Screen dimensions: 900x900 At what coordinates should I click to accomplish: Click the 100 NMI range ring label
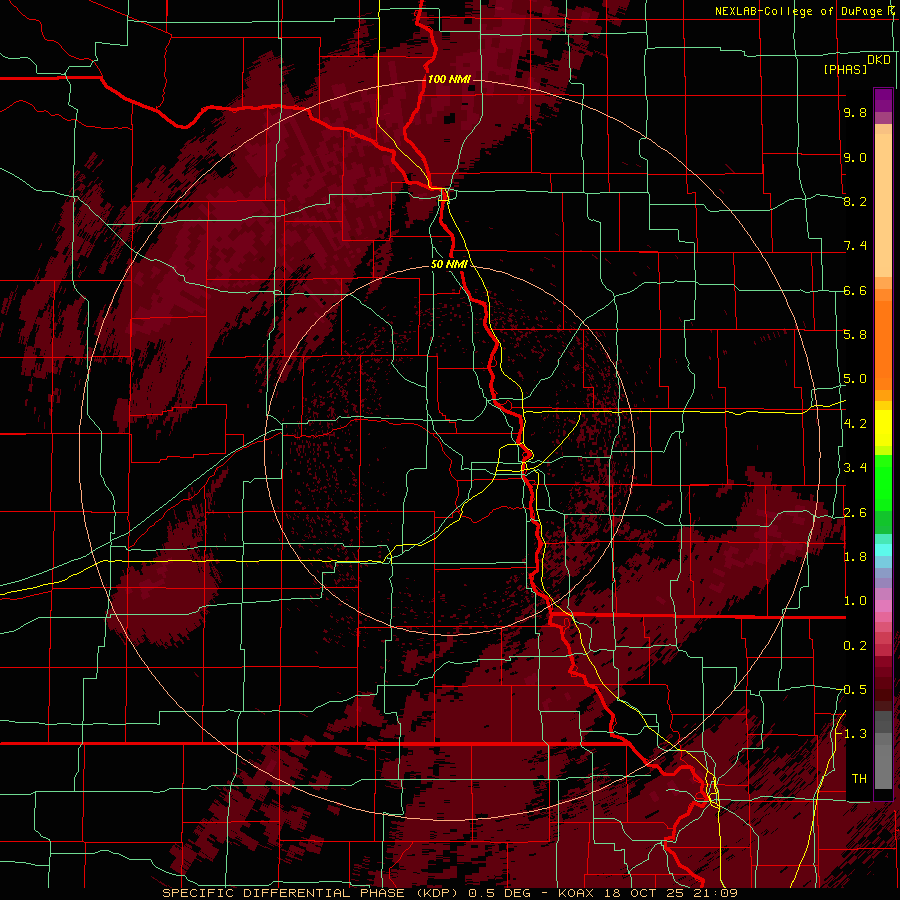click(449, 79)
